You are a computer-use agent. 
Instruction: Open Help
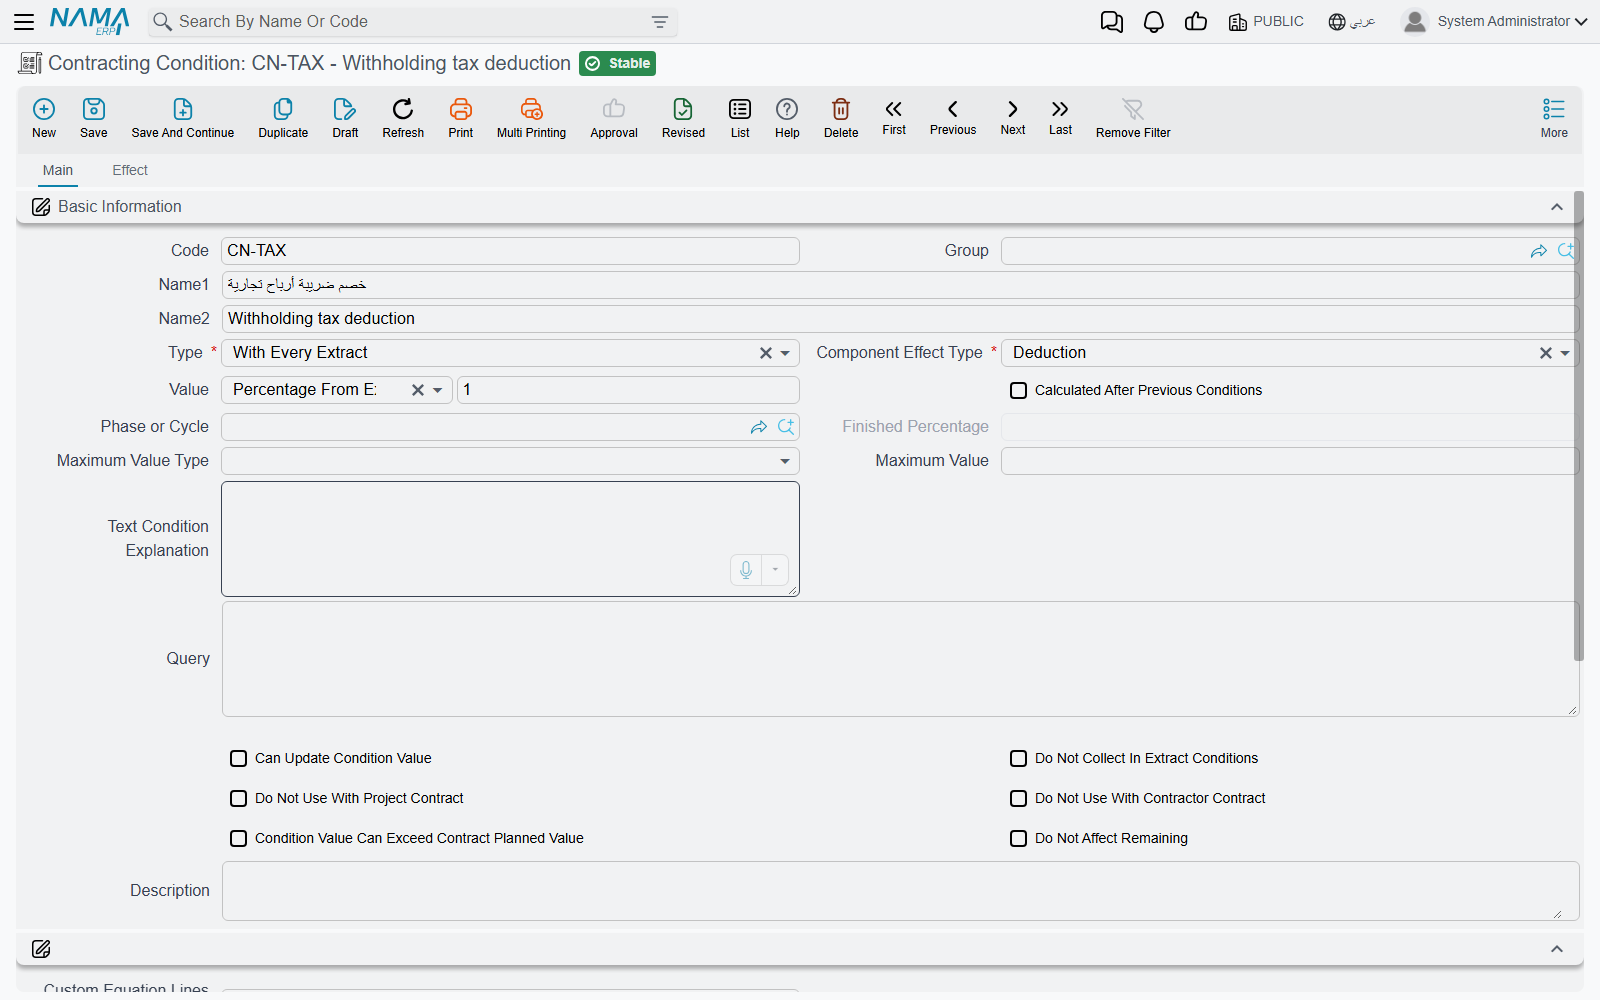click(787, 109)
